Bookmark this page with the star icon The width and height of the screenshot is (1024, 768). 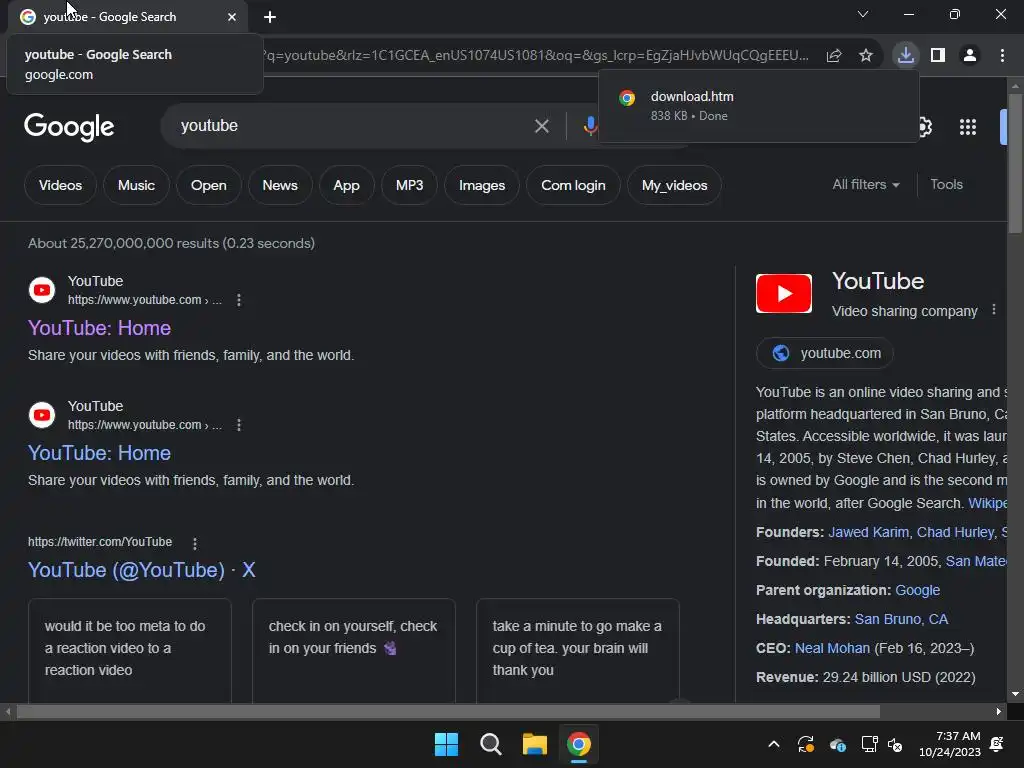[865, 56]
